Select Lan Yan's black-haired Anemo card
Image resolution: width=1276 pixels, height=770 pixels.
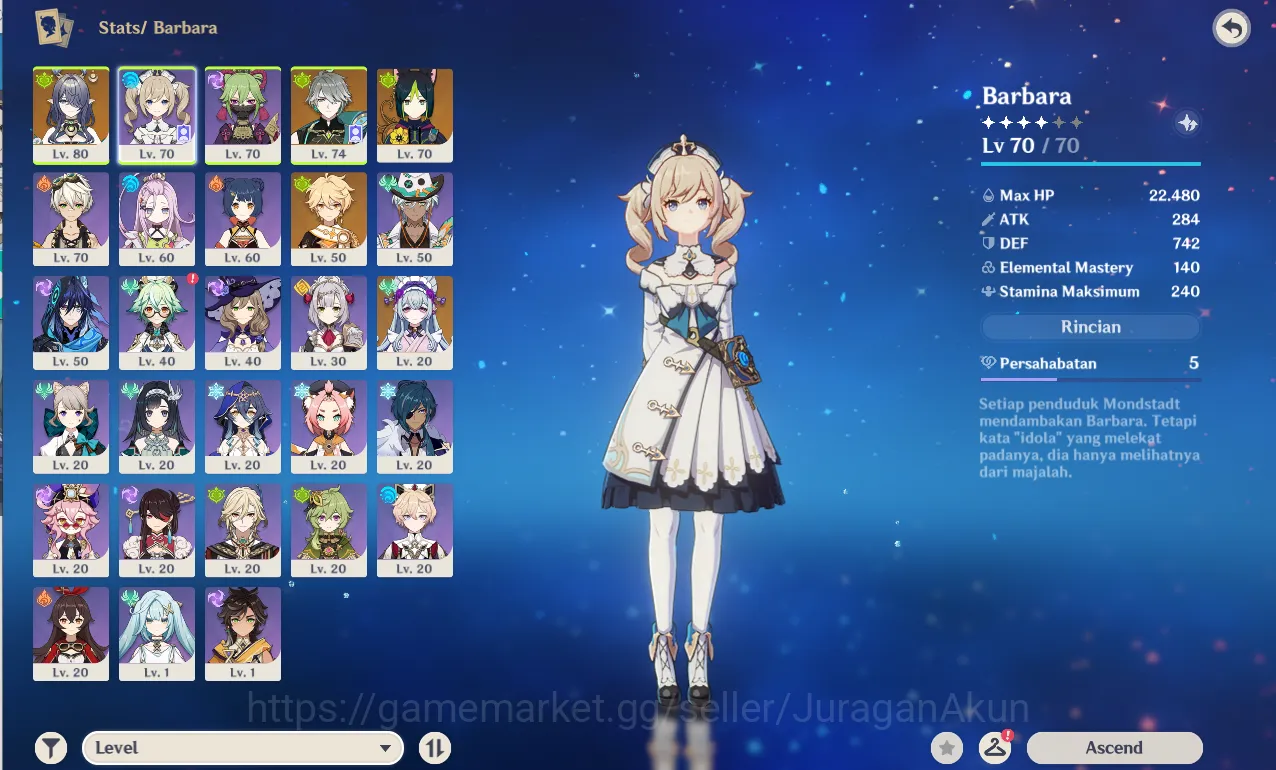tap(157, 427)
